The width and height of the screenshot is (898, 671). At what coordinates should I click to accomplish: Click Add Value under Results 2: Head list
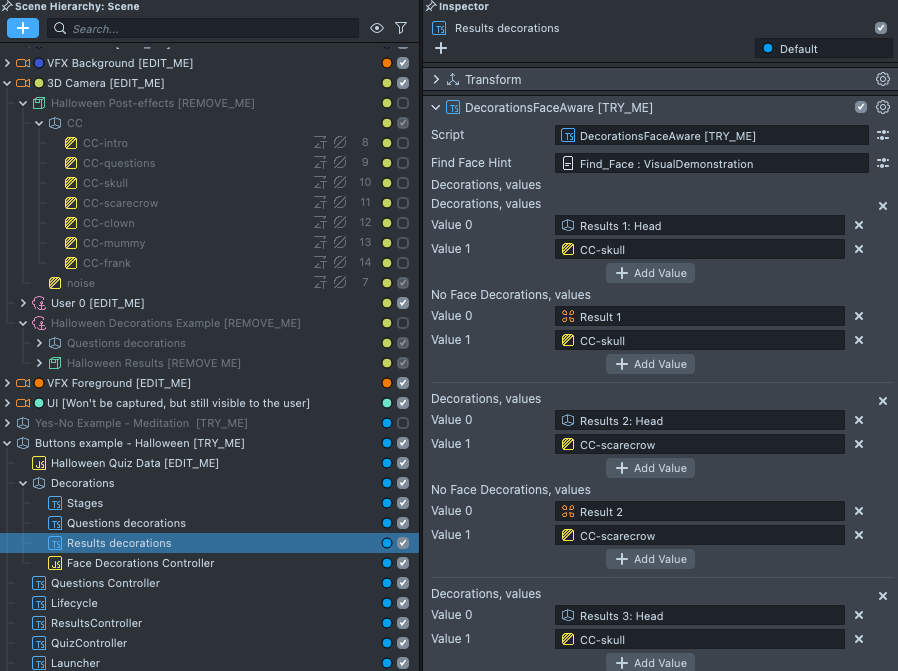pos(650,468)
